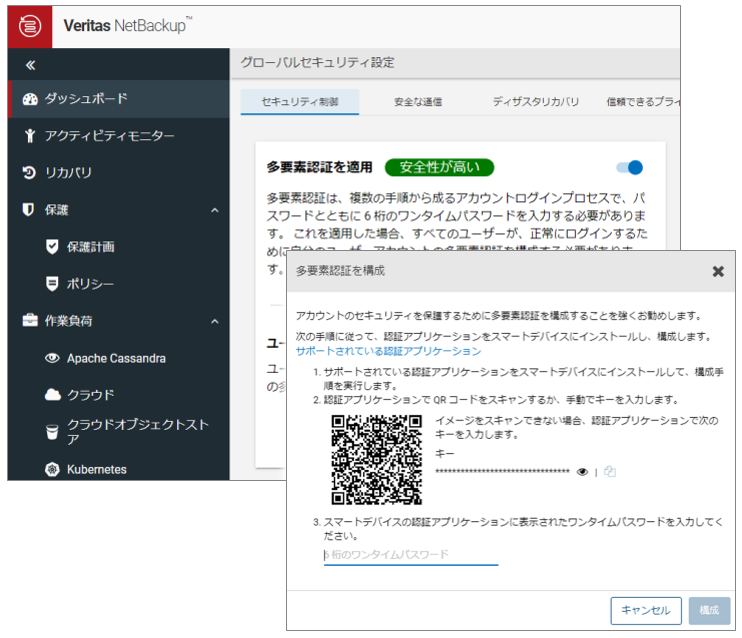Toggle the 多要素認証を適用 switch

[630, 168]
